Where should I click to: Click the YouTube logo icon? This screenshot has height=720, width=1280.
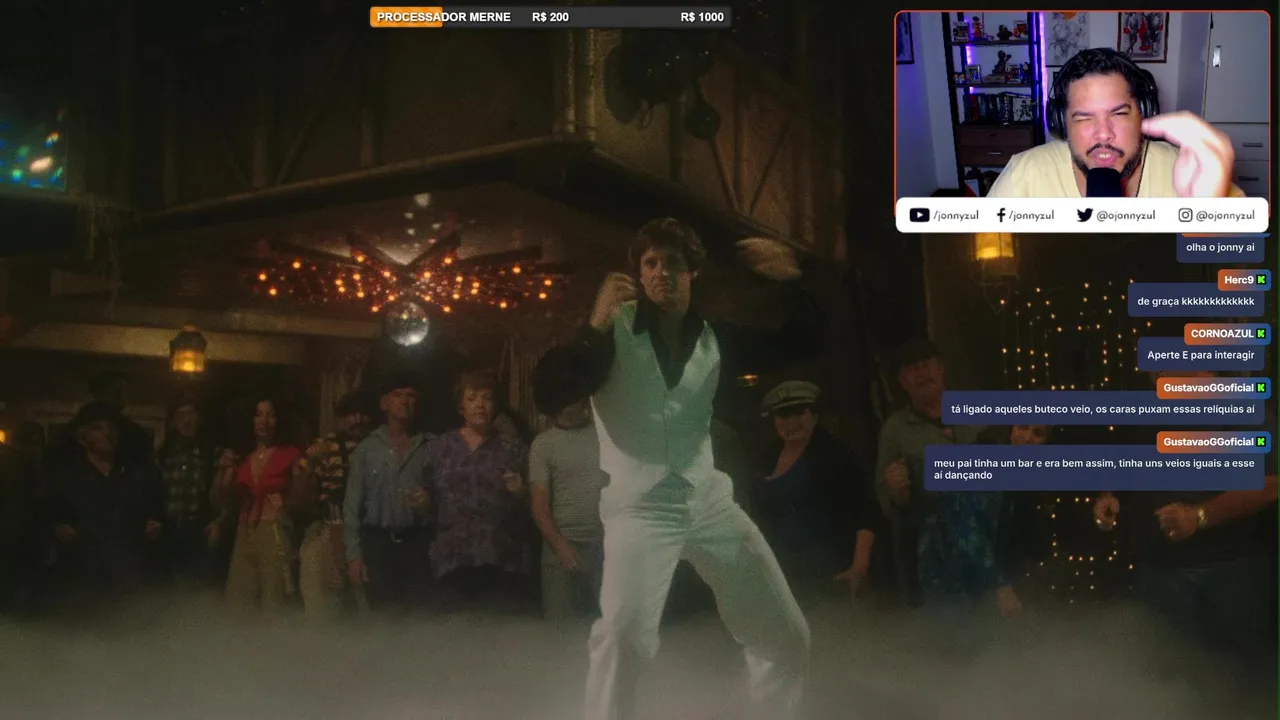tap(919, 215)
